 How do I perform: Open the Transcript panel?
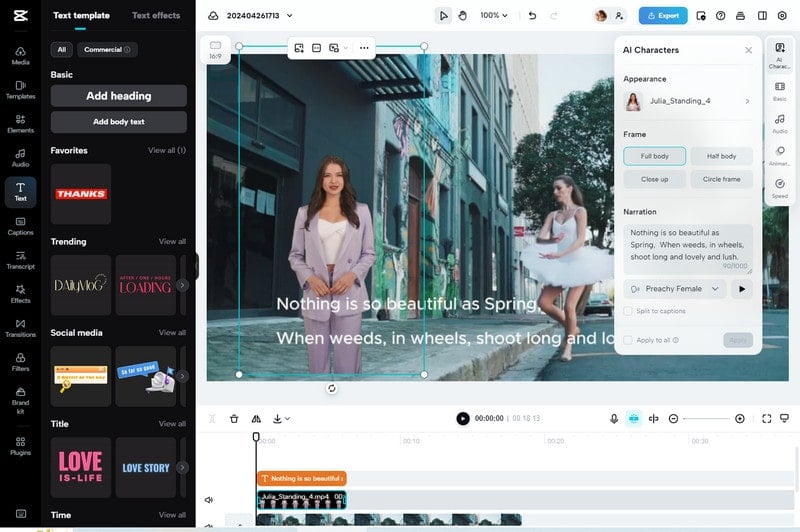20,260
